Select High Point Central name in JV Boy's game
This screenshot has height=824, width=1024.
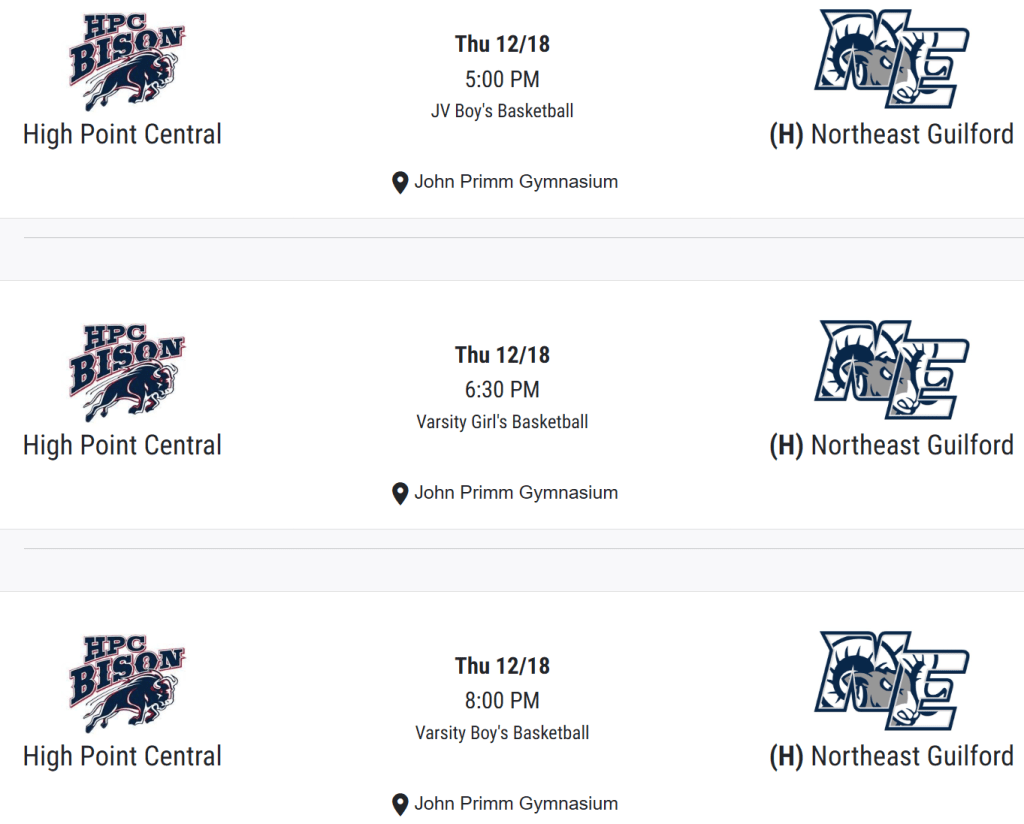(x=122, y=134)
